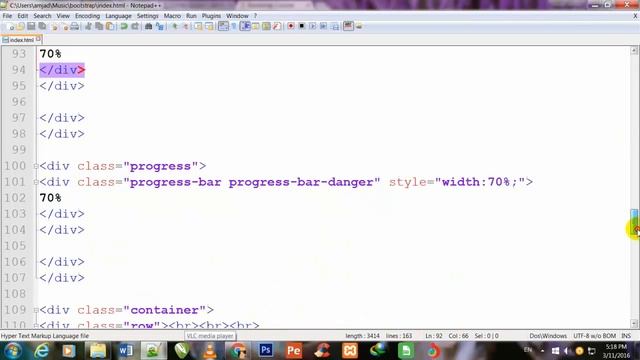Collapse the fold marker on line 100

36,166
